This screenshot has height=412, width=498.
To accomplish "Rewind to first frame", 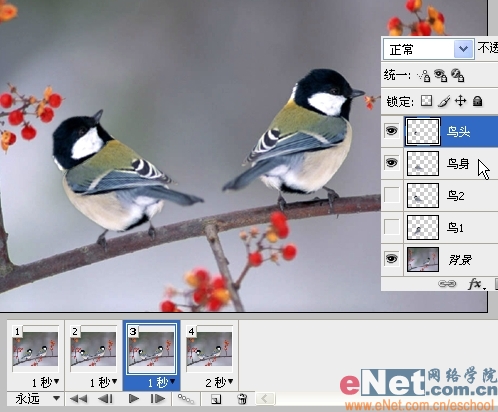I will click(79, 398).
